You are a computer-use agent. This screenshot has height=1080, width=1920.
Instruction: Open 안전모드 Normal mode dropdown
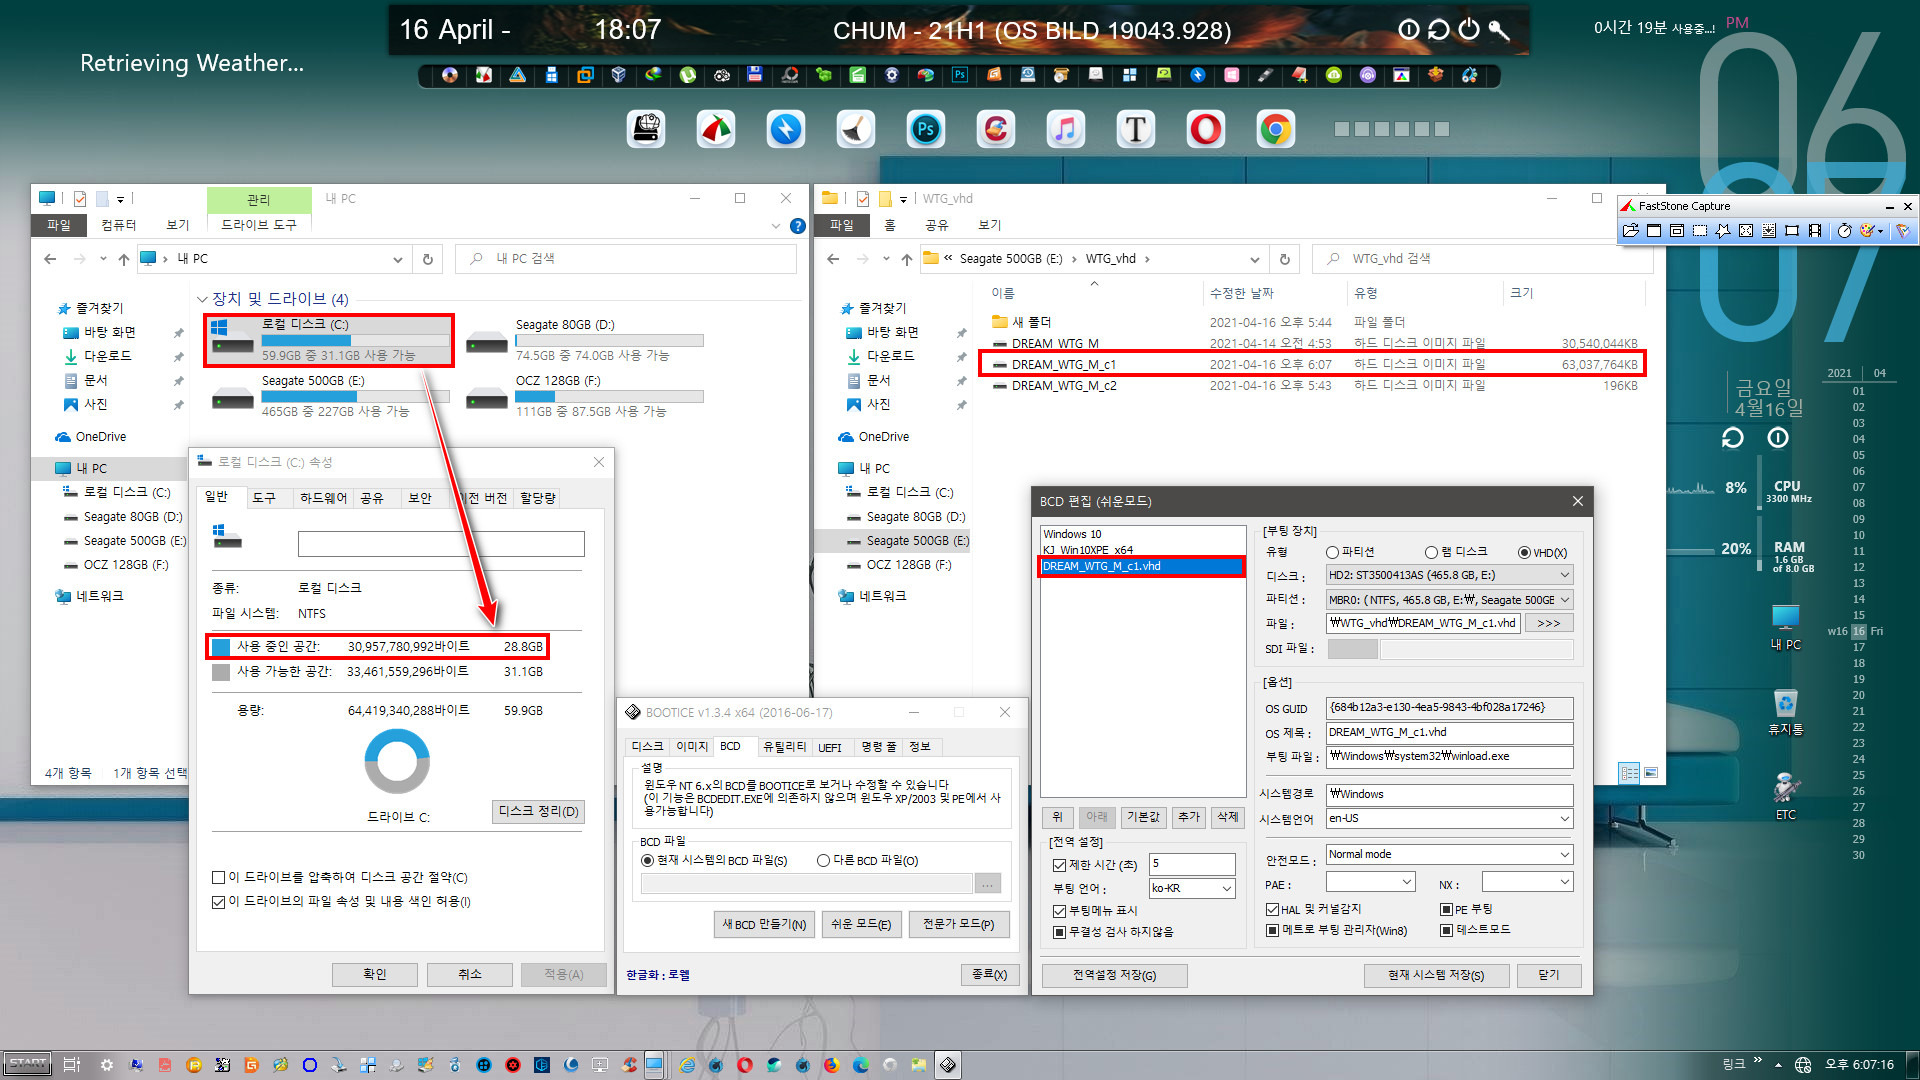pos(1449,854)
